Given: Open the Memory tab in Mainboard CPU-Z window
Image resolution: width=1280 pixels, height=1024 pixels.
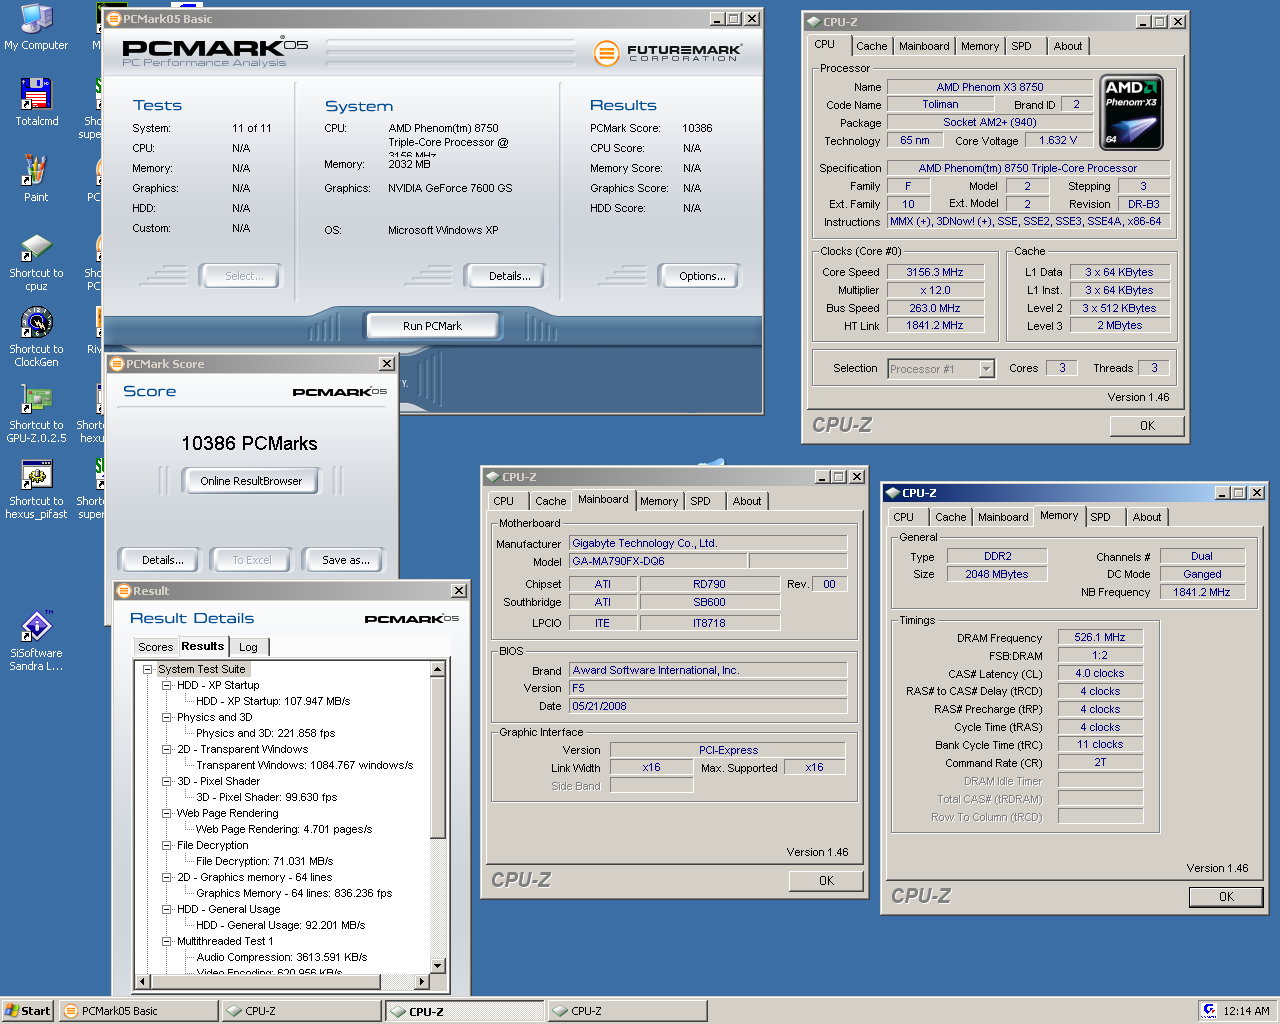Looking at the screenshot, I should (x=659, y=501).
